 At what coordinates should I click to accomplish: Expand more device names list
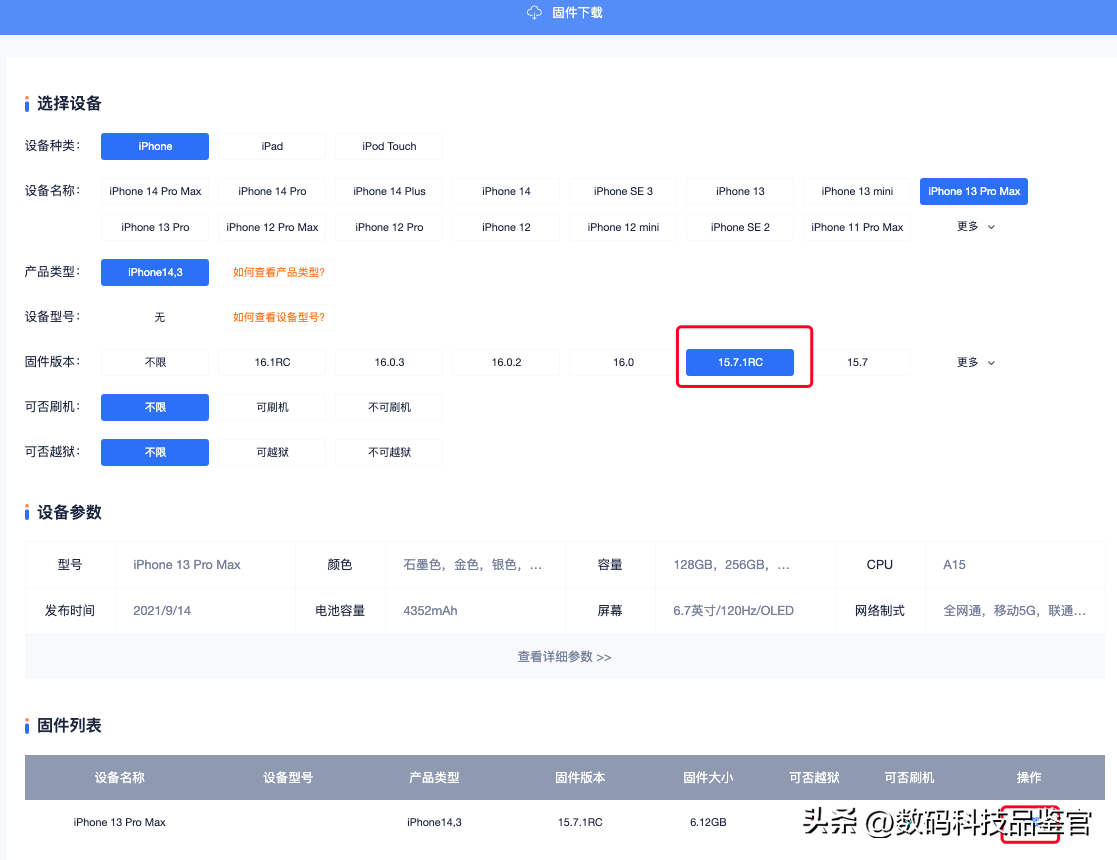point(975,227)
